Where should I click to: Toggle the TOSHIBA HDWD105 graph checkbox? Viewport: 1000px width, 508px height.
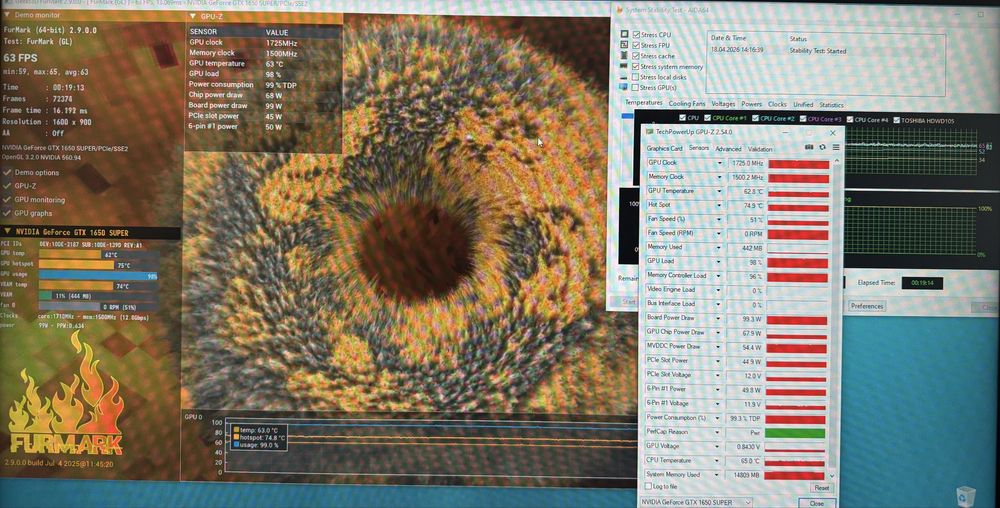point(897,120)
